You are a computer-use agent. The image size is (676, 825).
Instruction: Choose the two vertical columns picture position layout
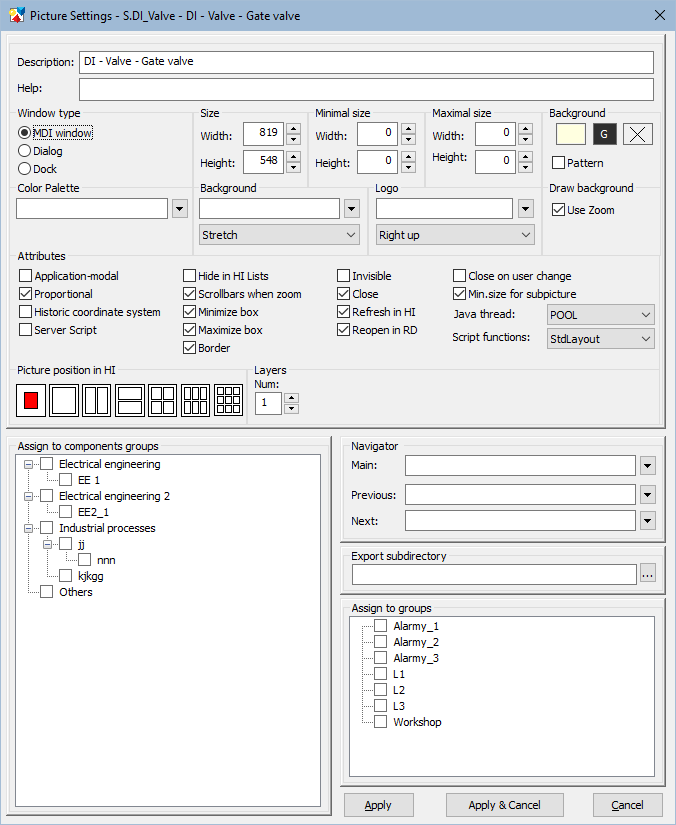(x=96, y=401)
